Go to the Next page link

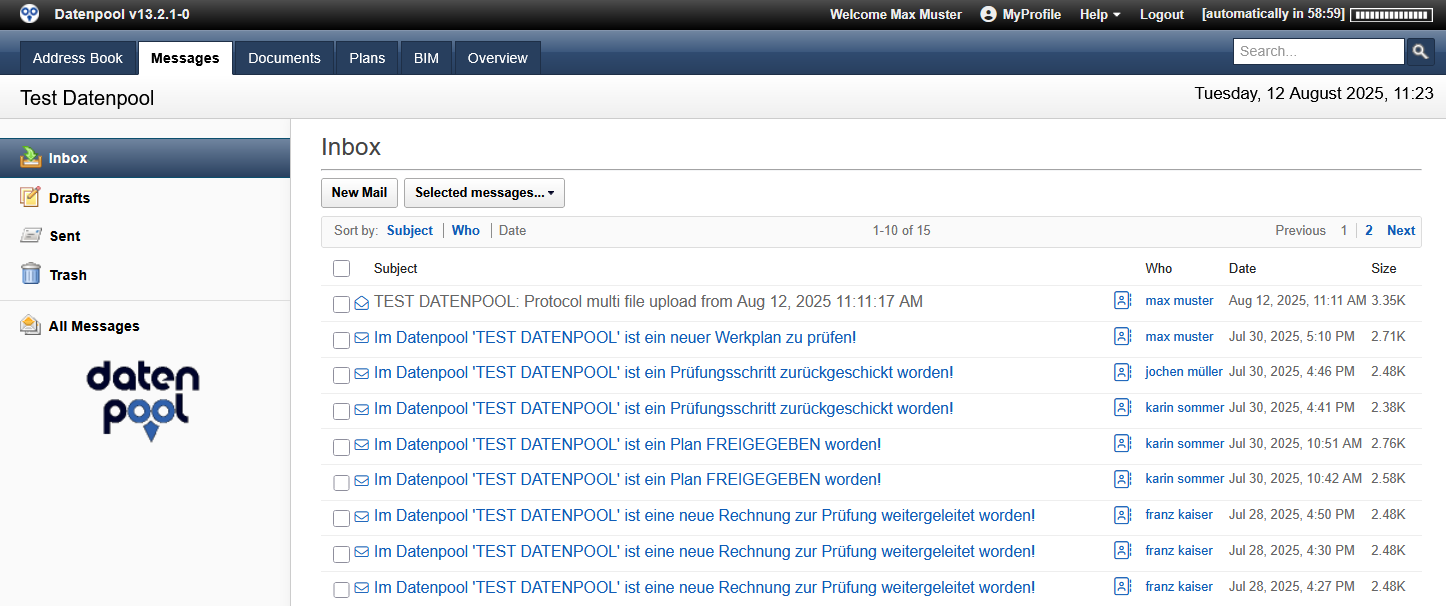tap(1400, 230)
